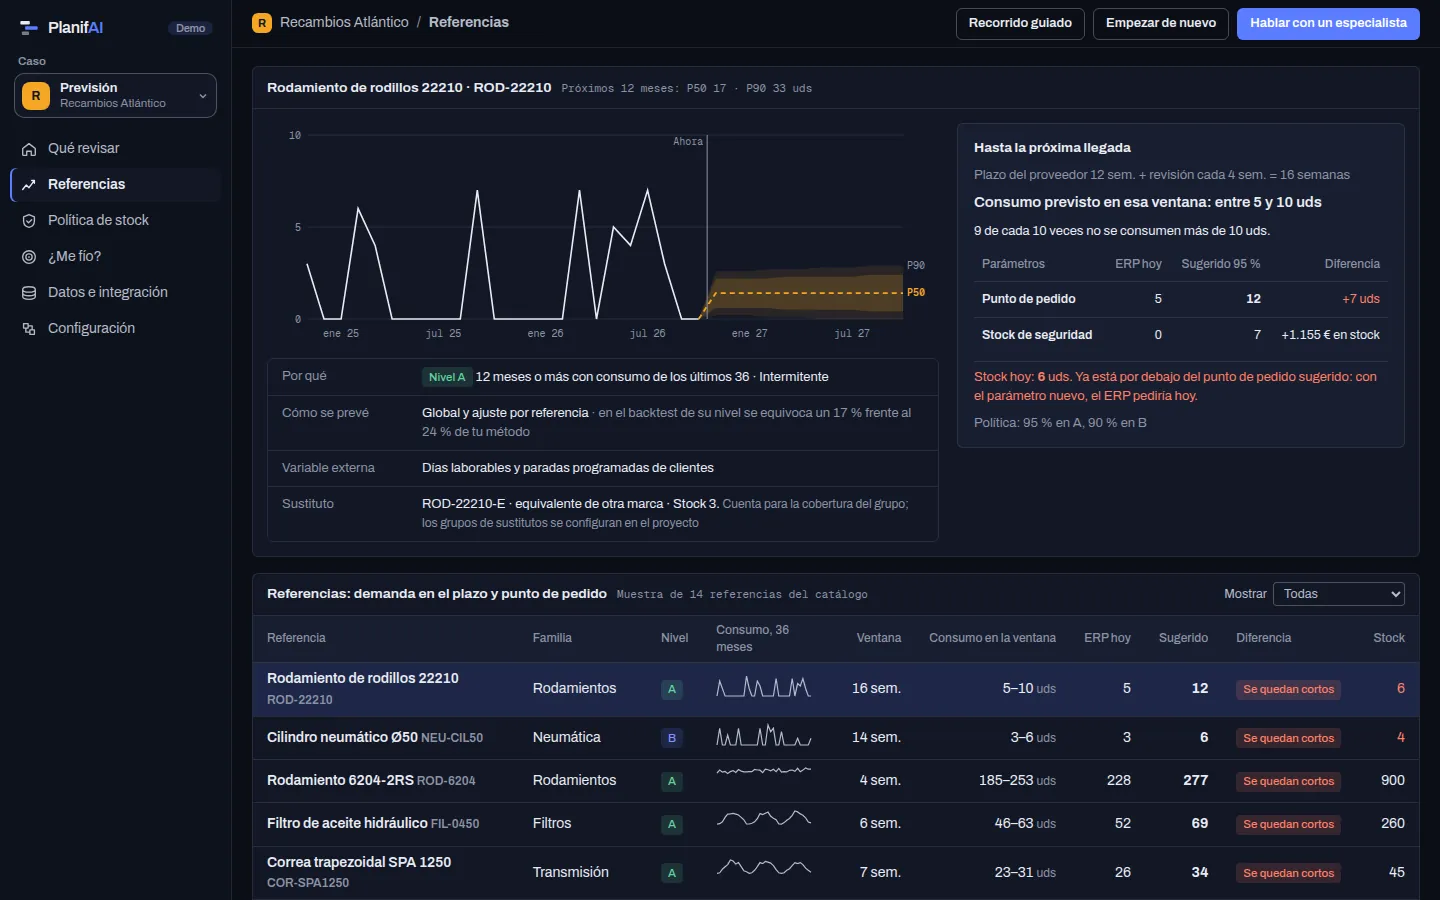
Task: Click the shield icon for Política de stock
Action: click(29, 221)
